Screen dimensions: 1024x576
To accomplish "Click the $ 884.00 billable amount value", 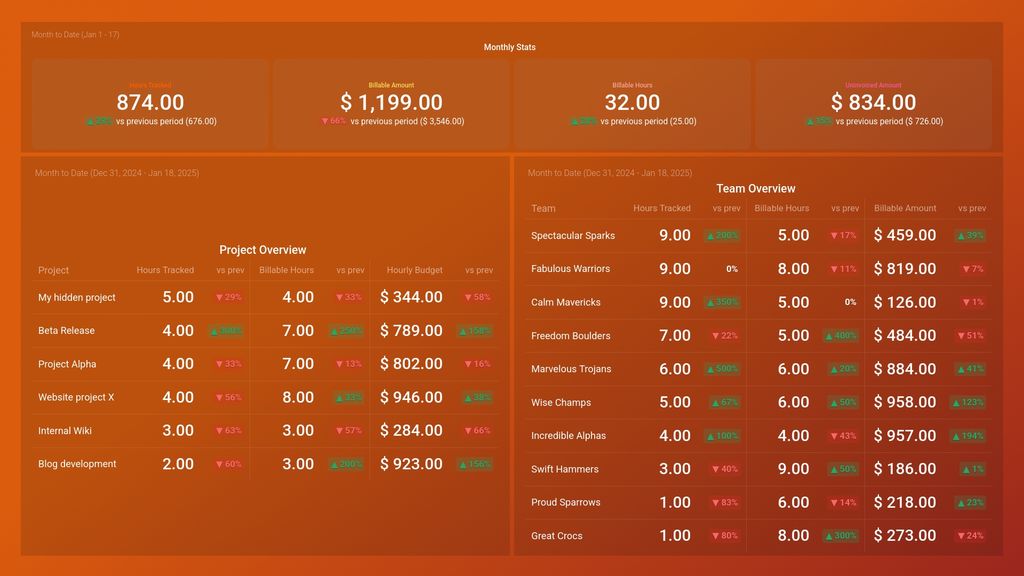I will 905,369.
